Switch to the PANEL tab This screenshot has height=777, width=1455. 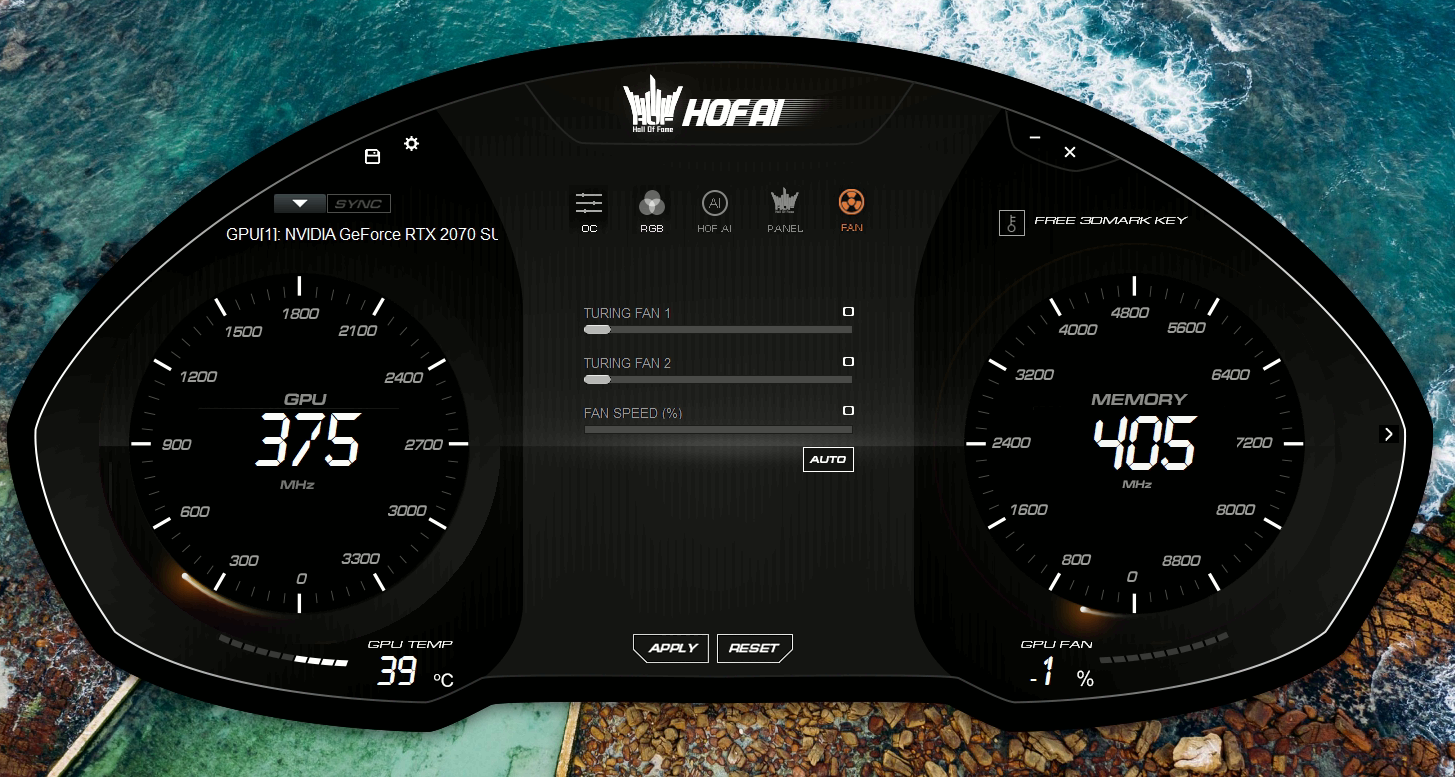tap(784, 211)
